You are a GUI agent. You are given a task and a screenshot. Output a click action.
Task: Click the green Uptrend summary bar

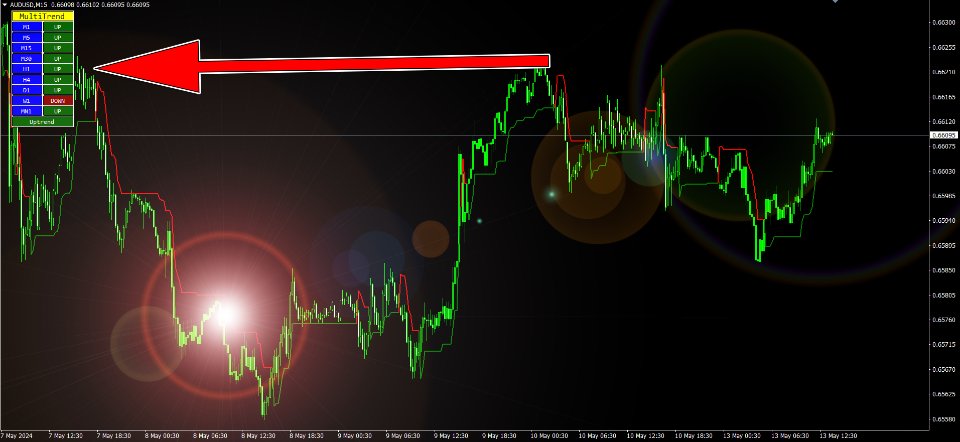pos(43,122)
